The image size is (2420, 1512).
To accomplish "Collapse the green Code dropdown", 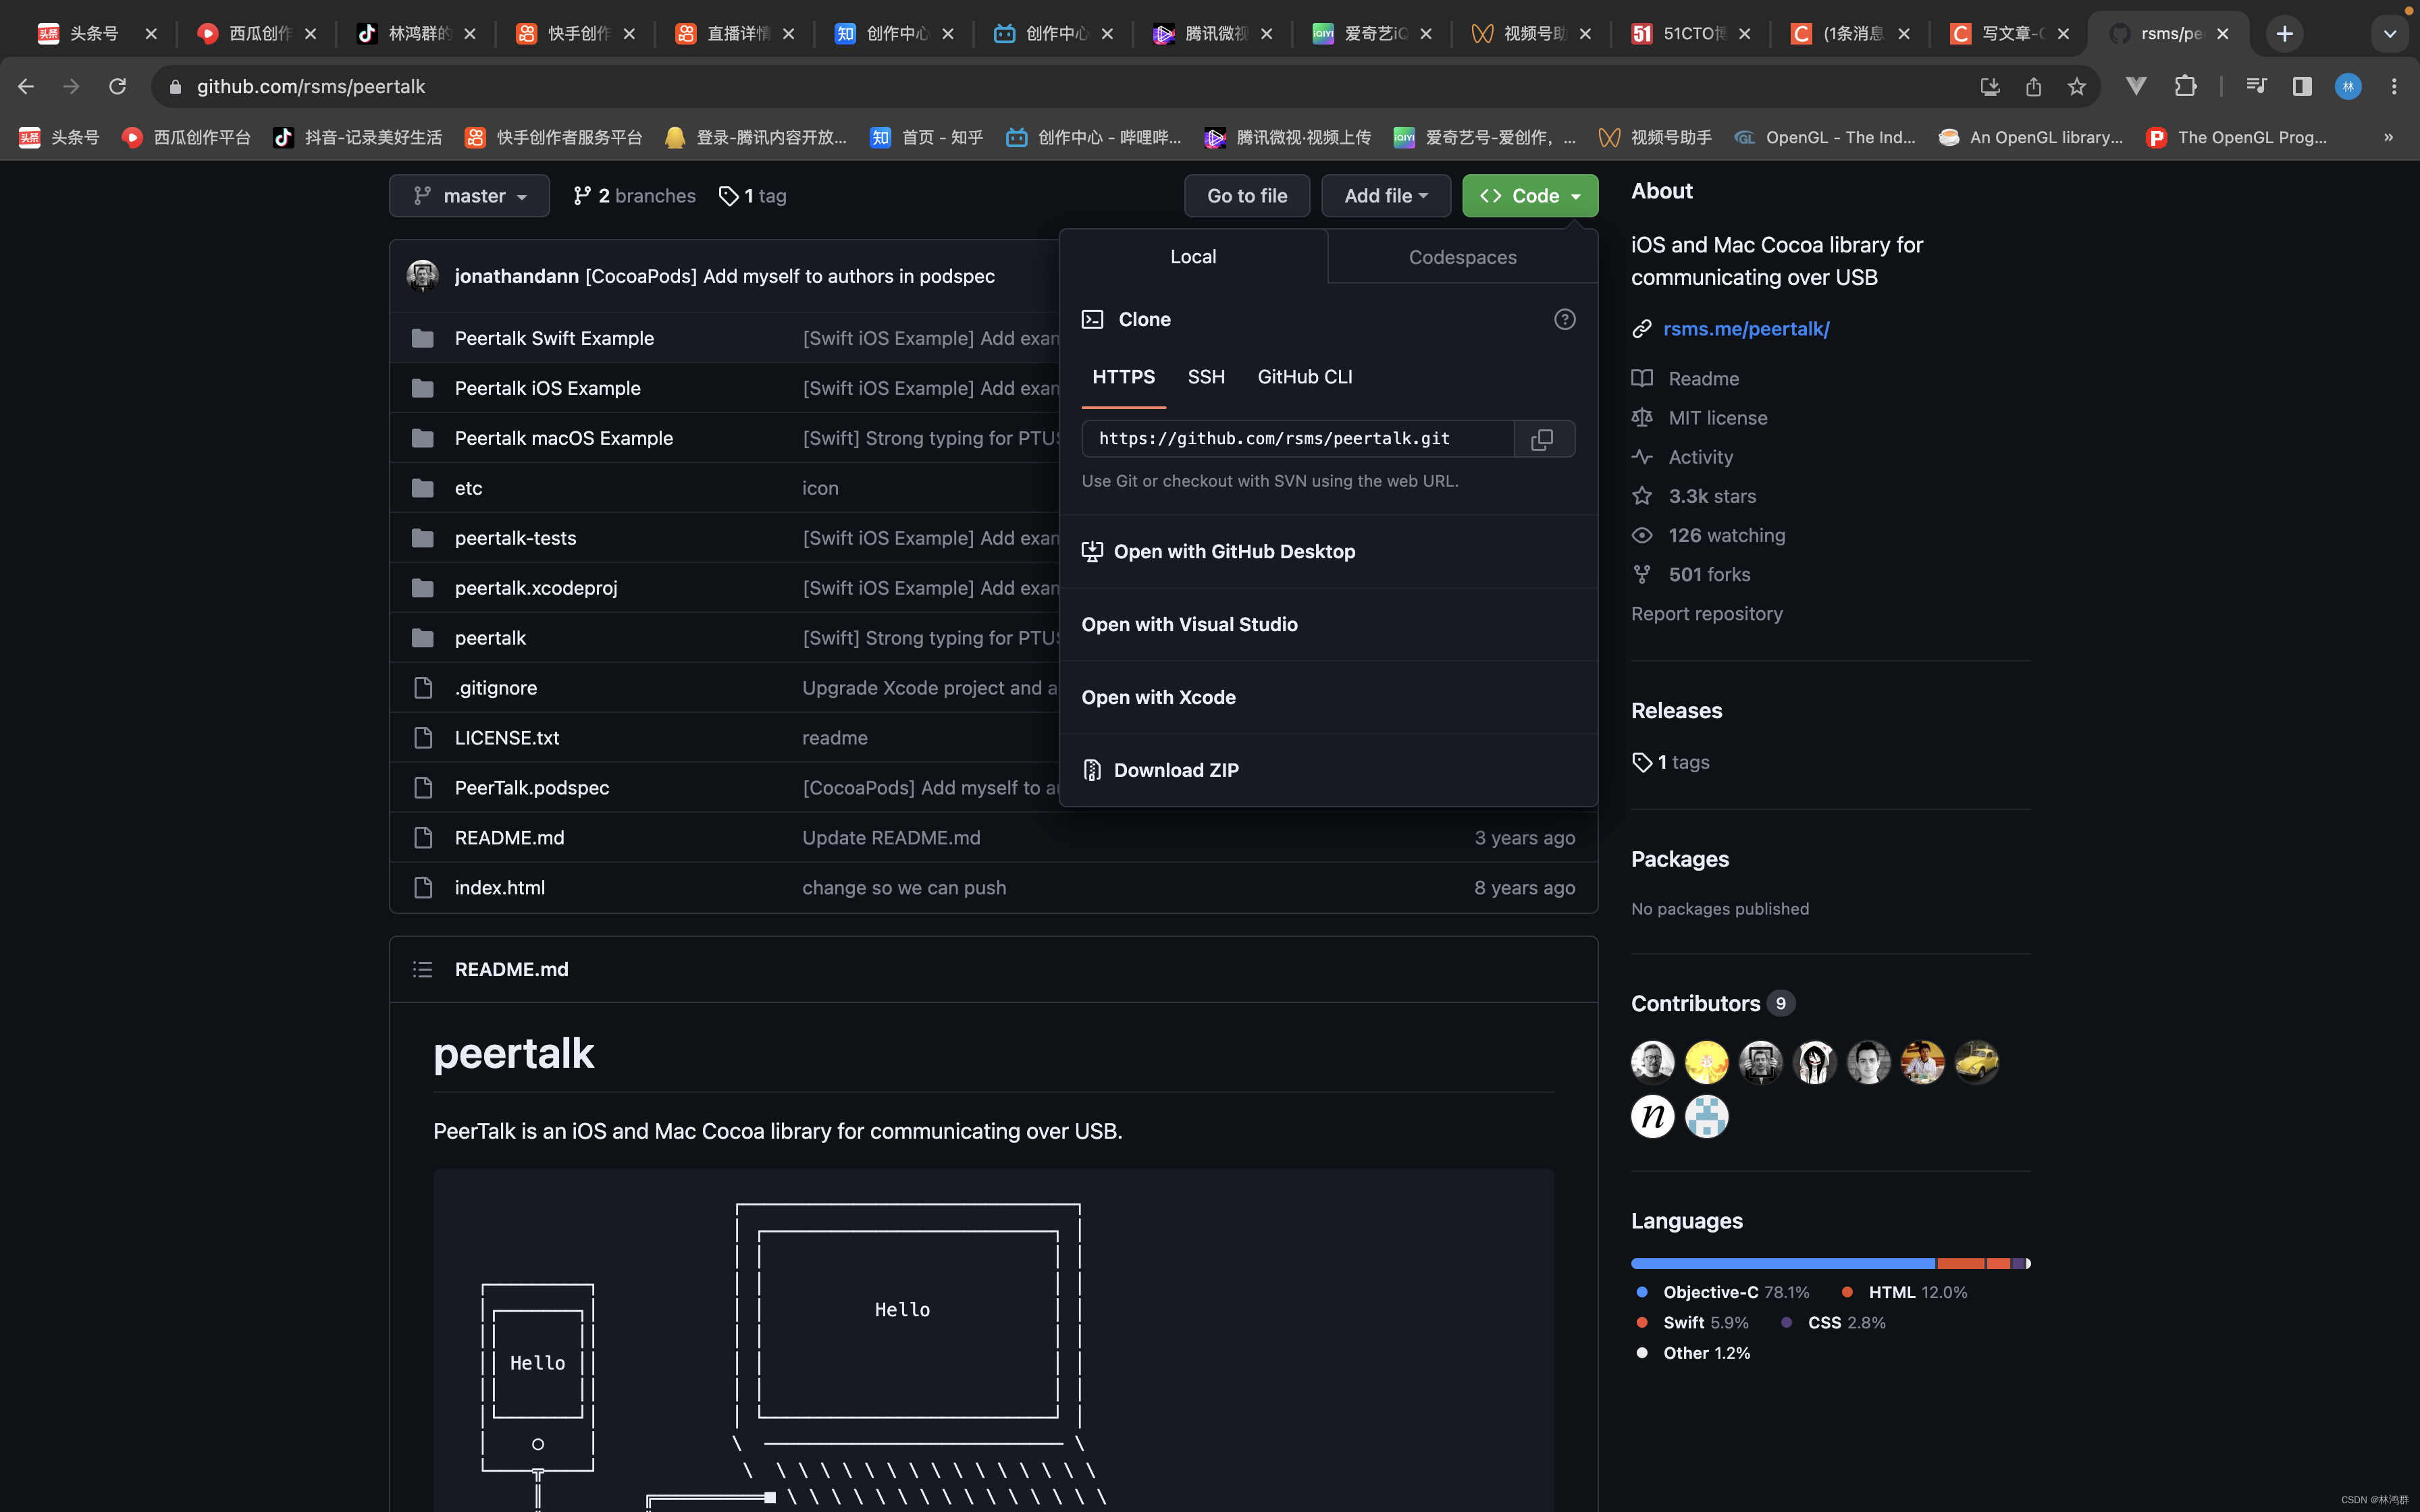I will (x=1530, y=196).
